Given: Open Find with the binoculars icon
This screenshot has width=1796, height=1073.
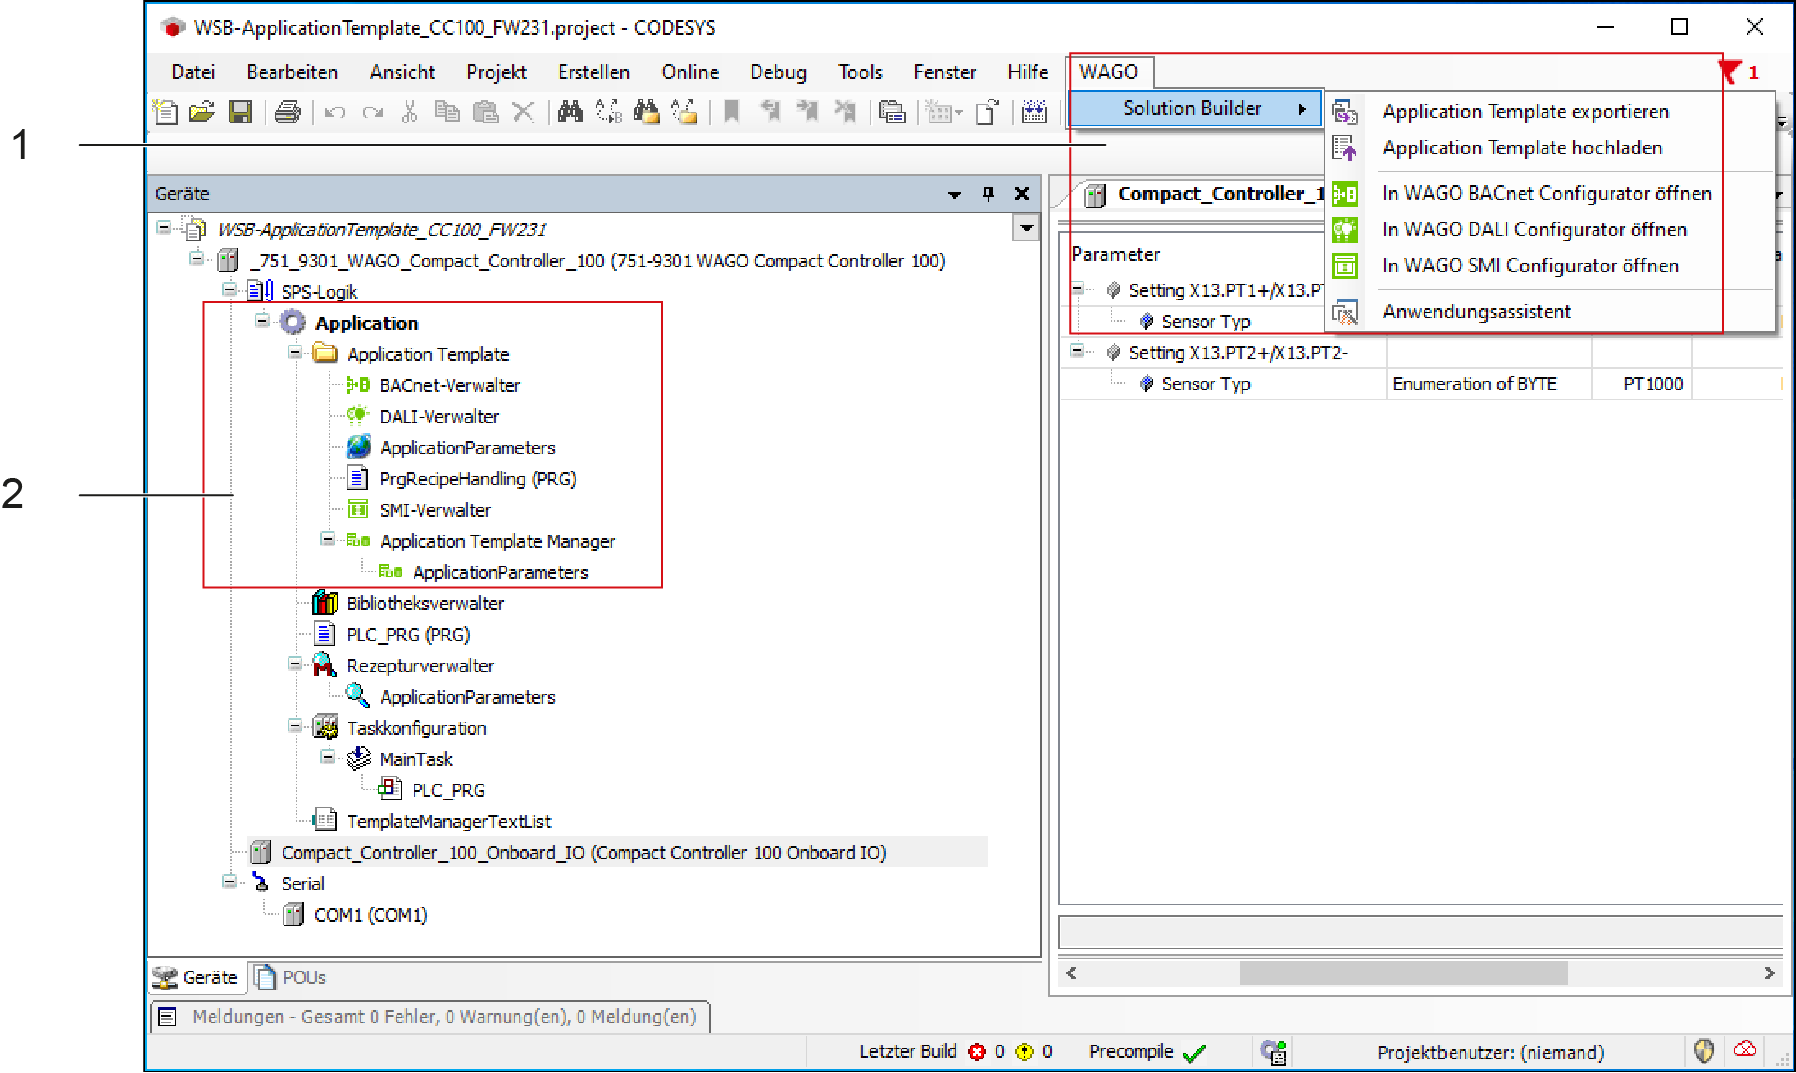Looking at the screenshot, I should point(570,112).
